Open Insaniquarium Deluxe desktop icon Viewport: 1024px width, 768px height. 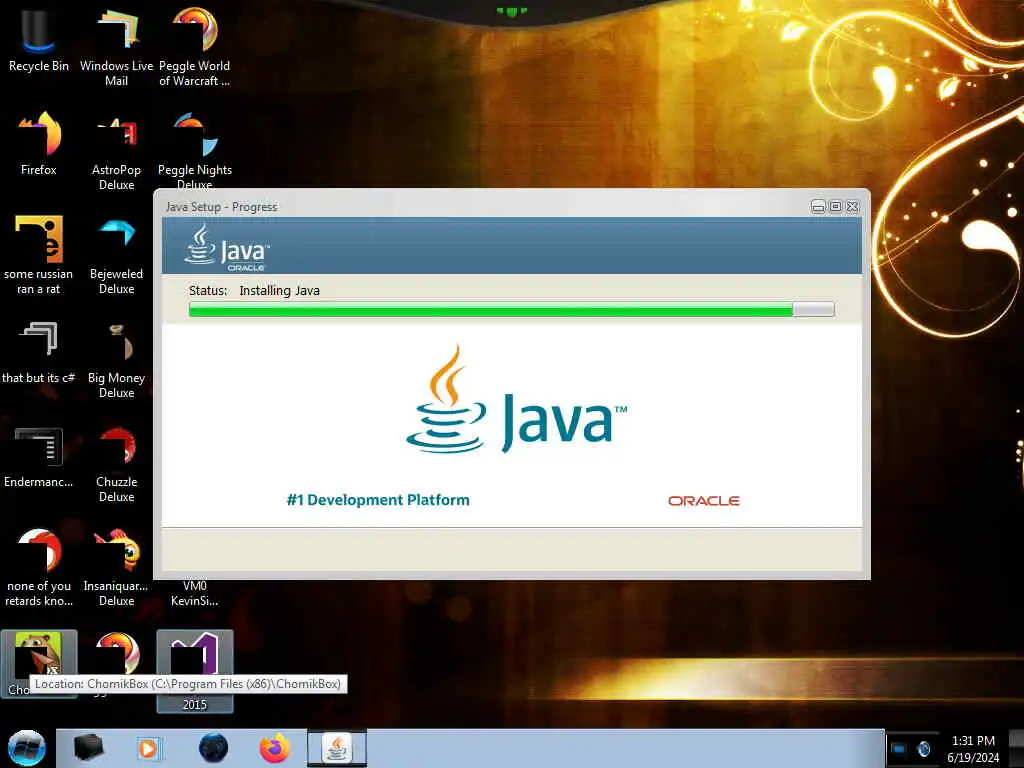(116, 567)
